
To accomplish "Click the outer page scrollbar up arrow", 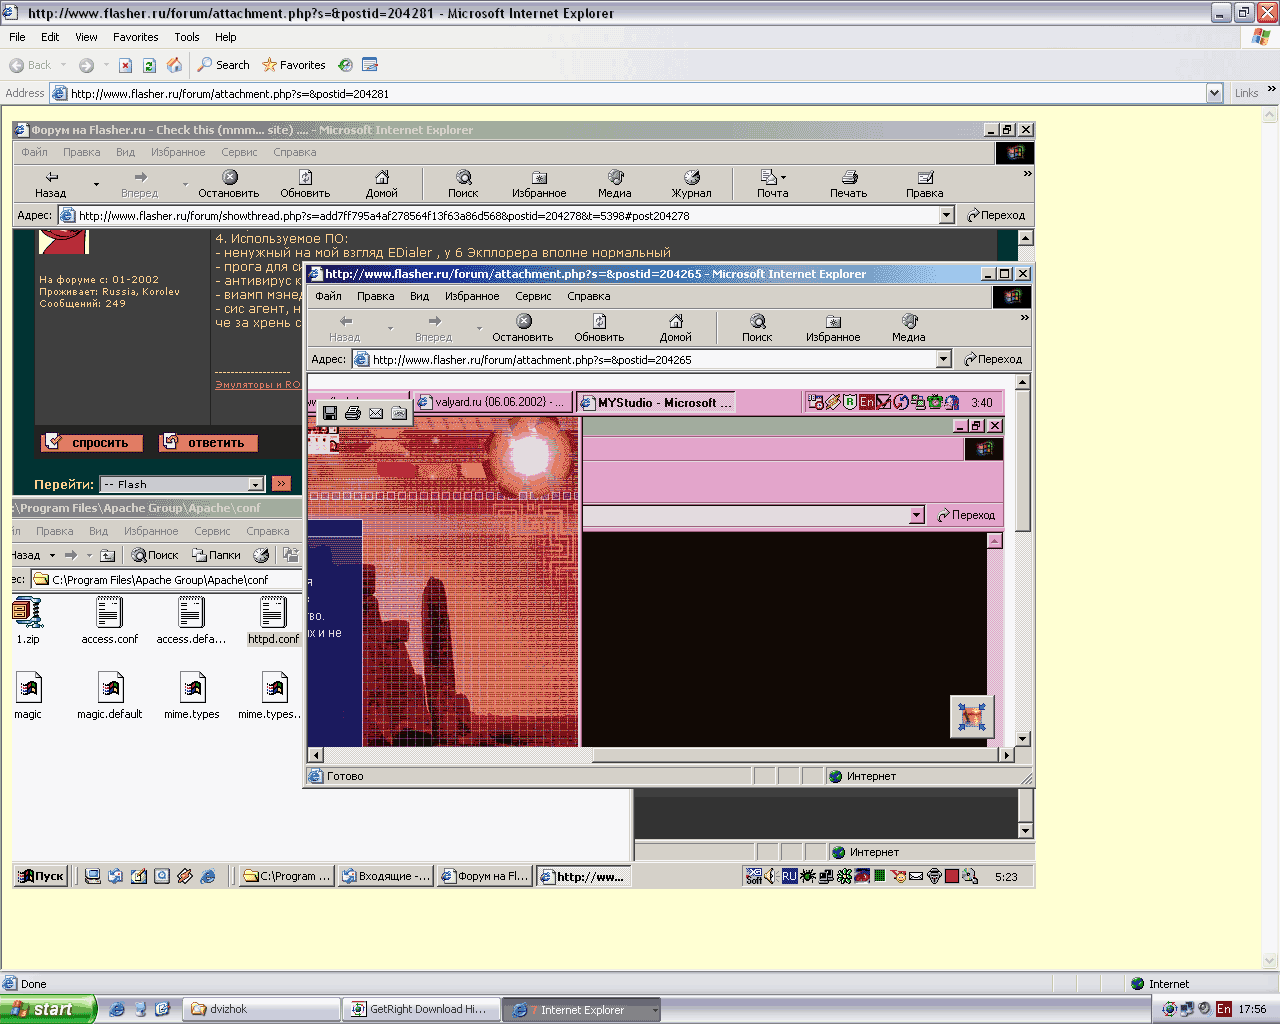I will (x=1271, y=113).
